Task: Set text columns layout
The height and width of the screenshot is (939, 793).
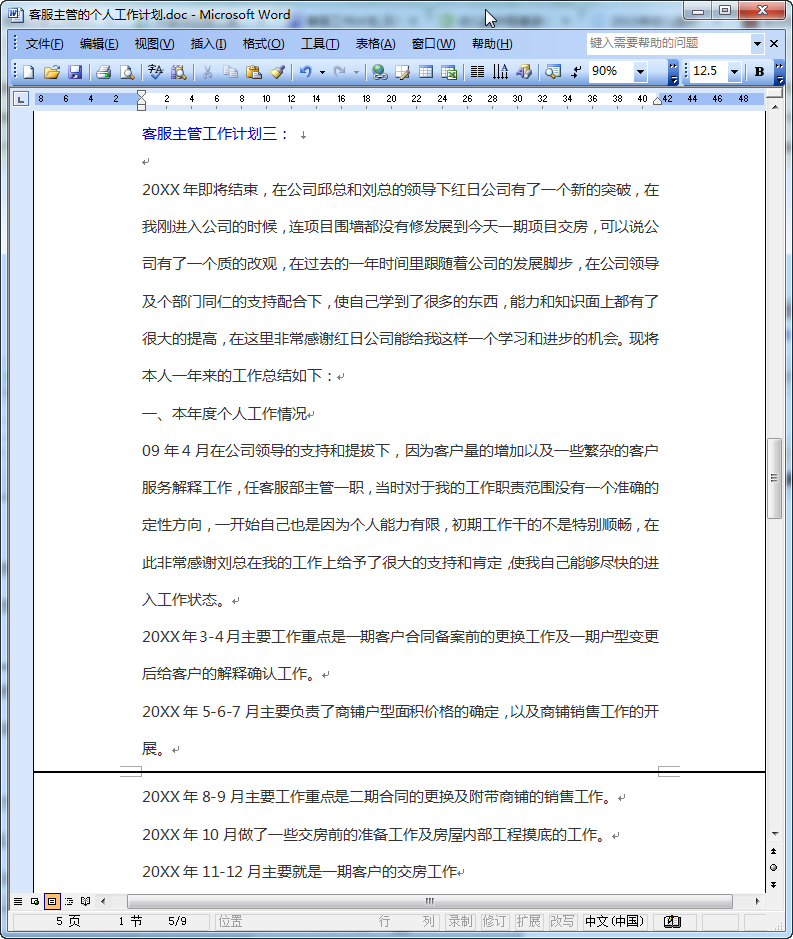Action: (477, 72)
